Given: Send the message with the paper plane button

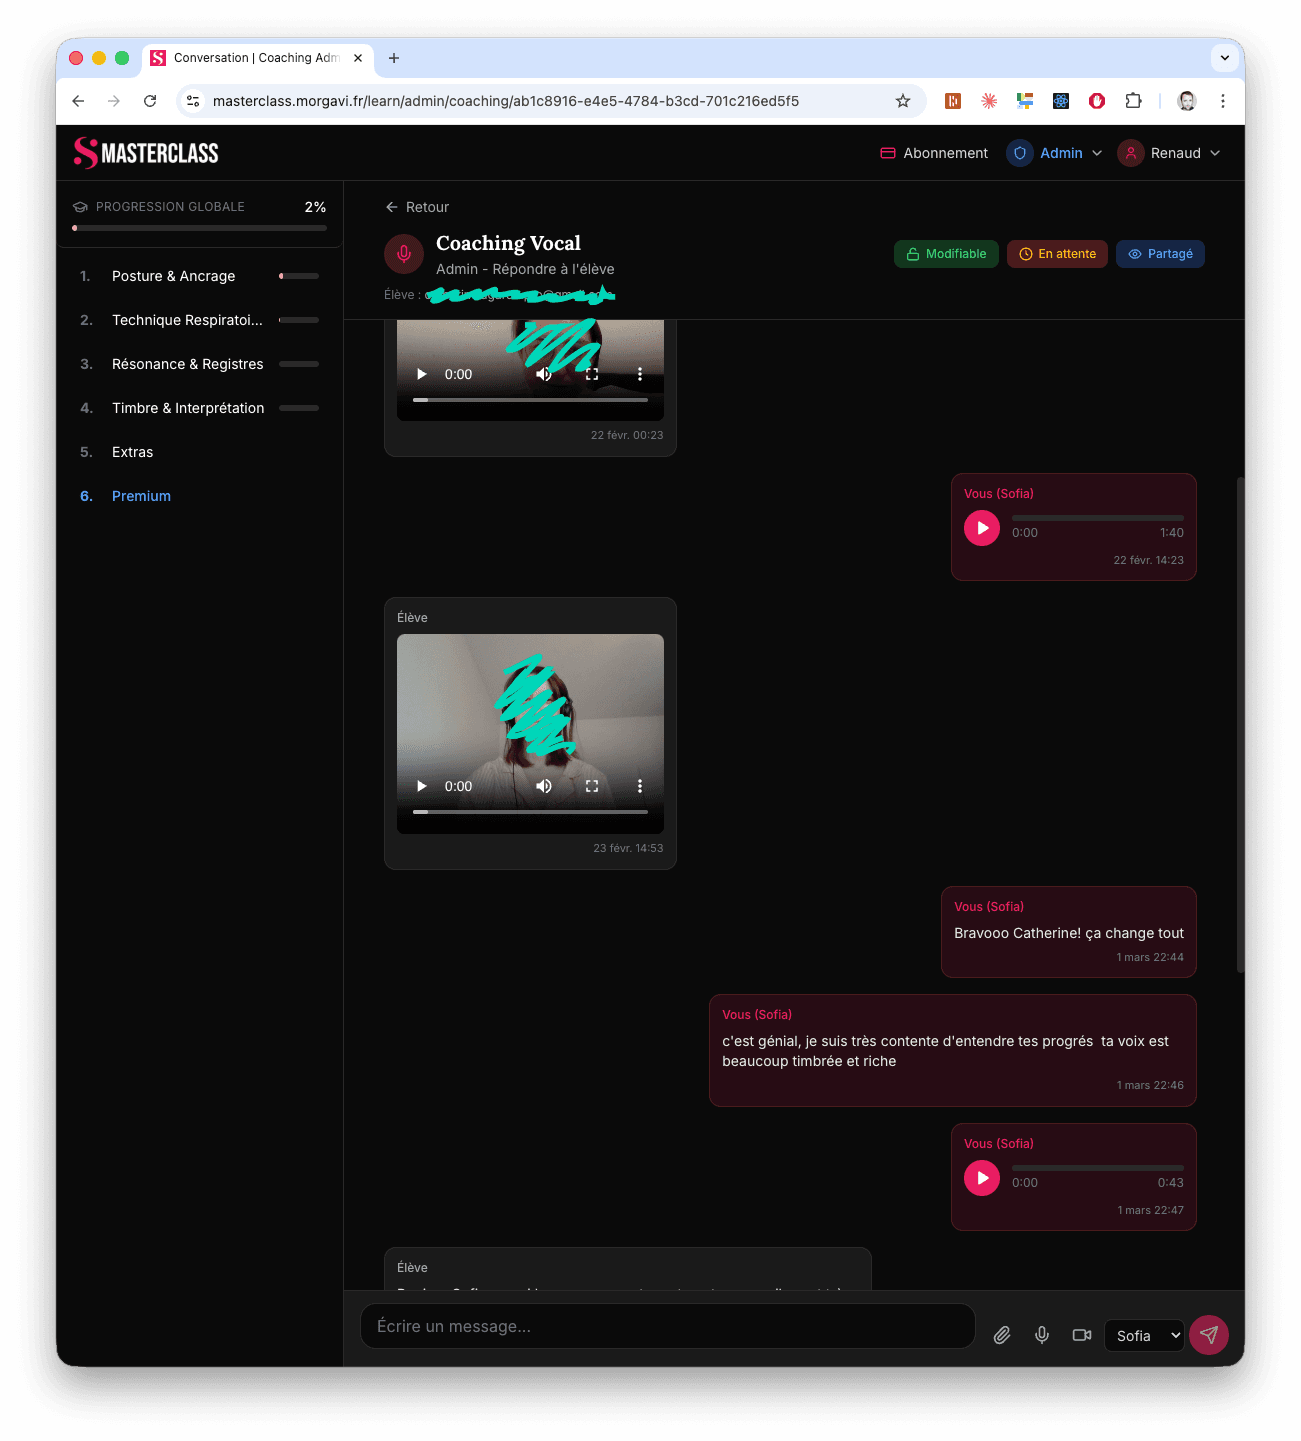Looking at the screenshot, I should (x=1209, y=1335).
